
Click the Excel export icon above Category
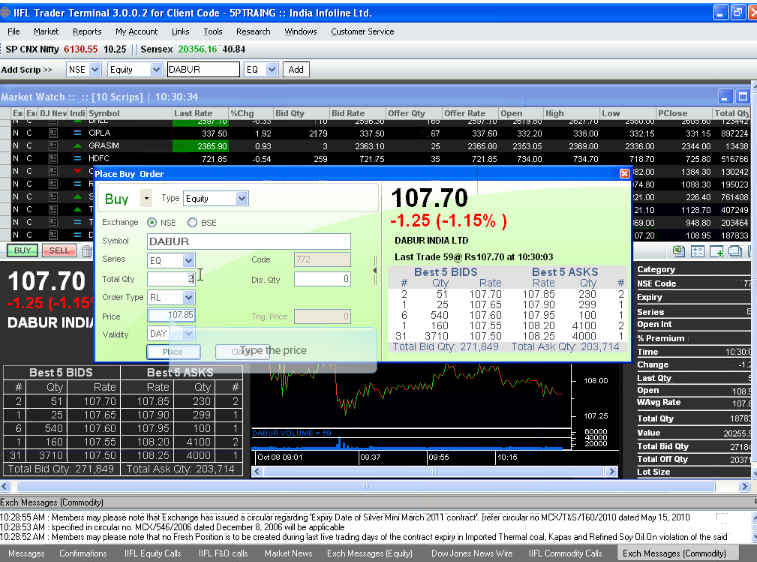tap(679, 251)
